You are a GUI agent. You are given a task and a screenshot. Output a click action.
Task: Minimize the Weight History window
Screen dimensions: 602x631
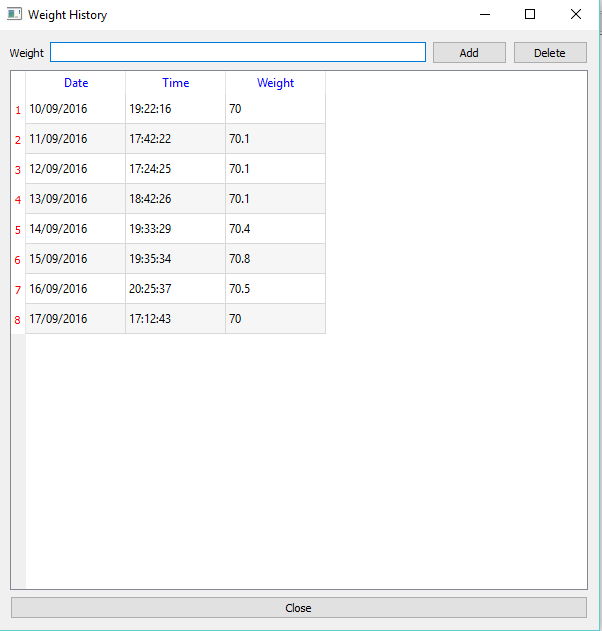click(485, 15)
